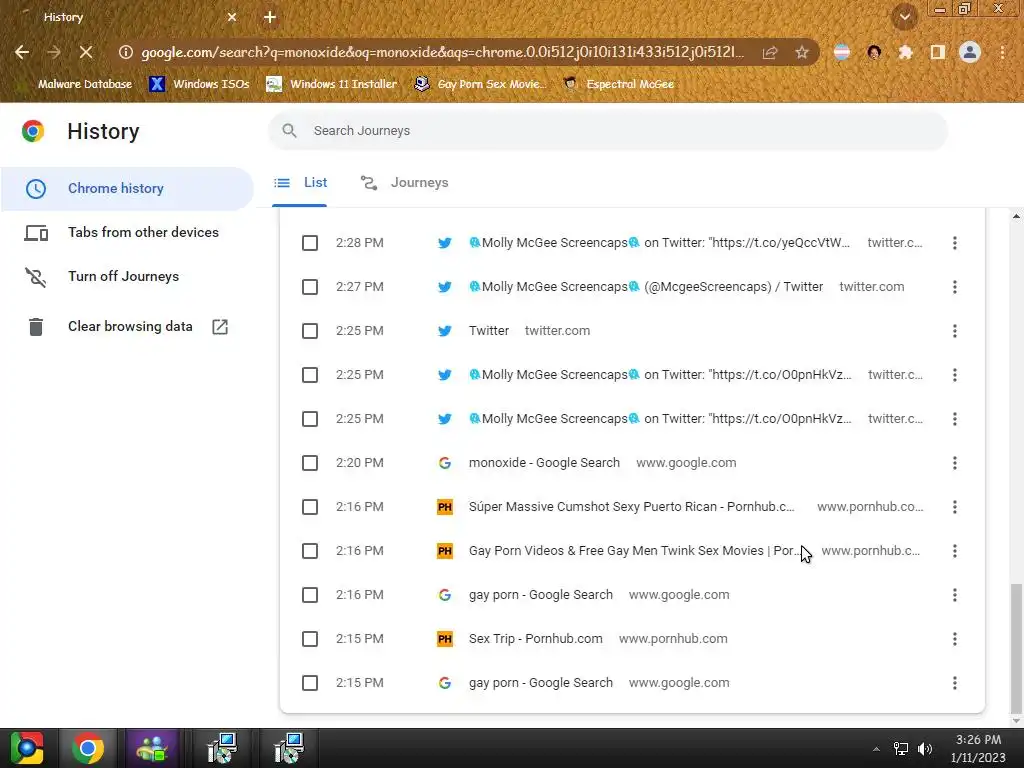Toggle the side panel icon in the toolbar
Viewport: 1024px width, 768px height.
(x=937, y=52)
